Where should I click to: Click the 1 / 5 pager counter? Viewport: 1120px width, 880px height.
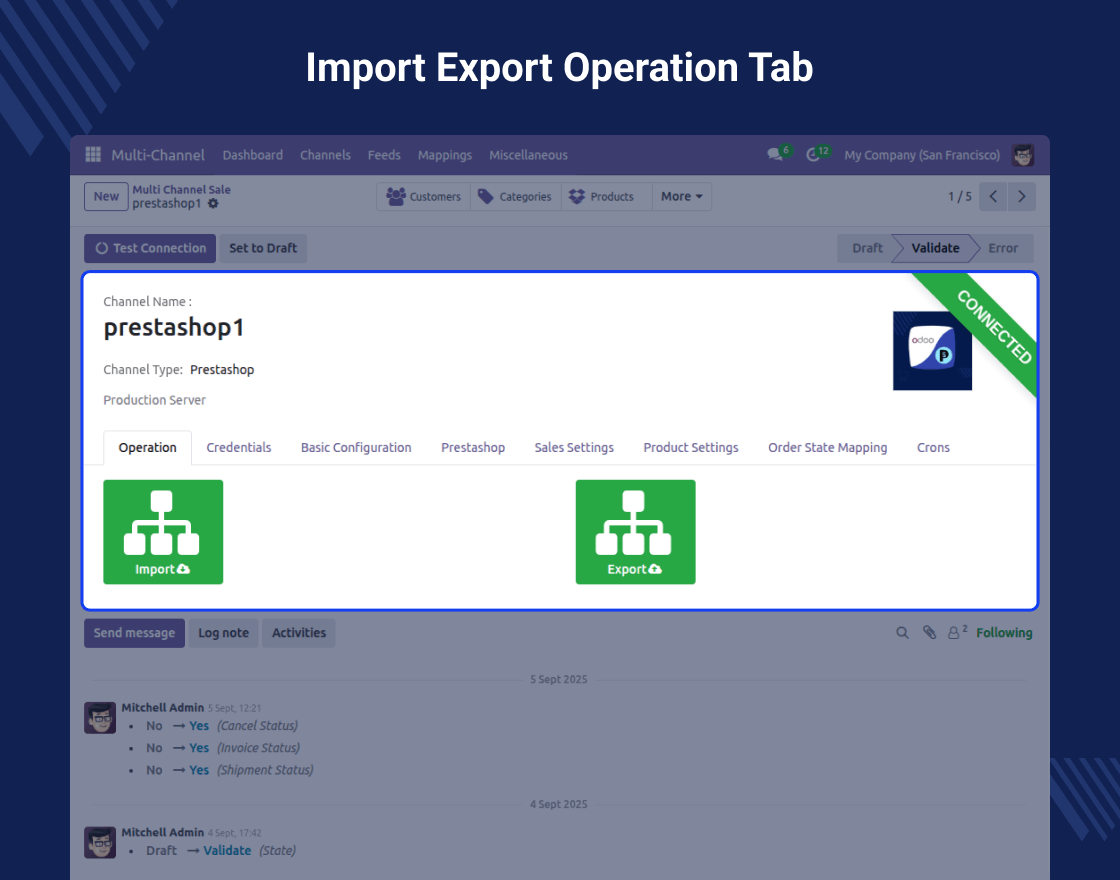[959, 196]
